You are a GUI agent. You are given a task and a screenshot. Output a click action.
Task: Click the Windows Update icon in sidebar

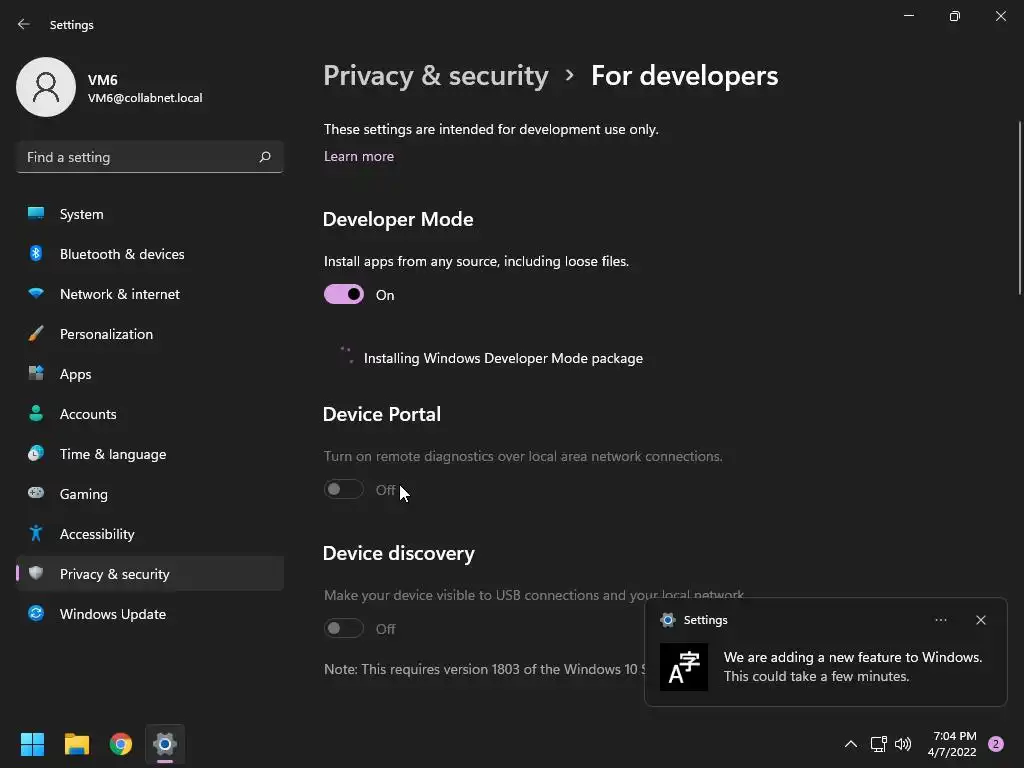click(x=36, y=614)
